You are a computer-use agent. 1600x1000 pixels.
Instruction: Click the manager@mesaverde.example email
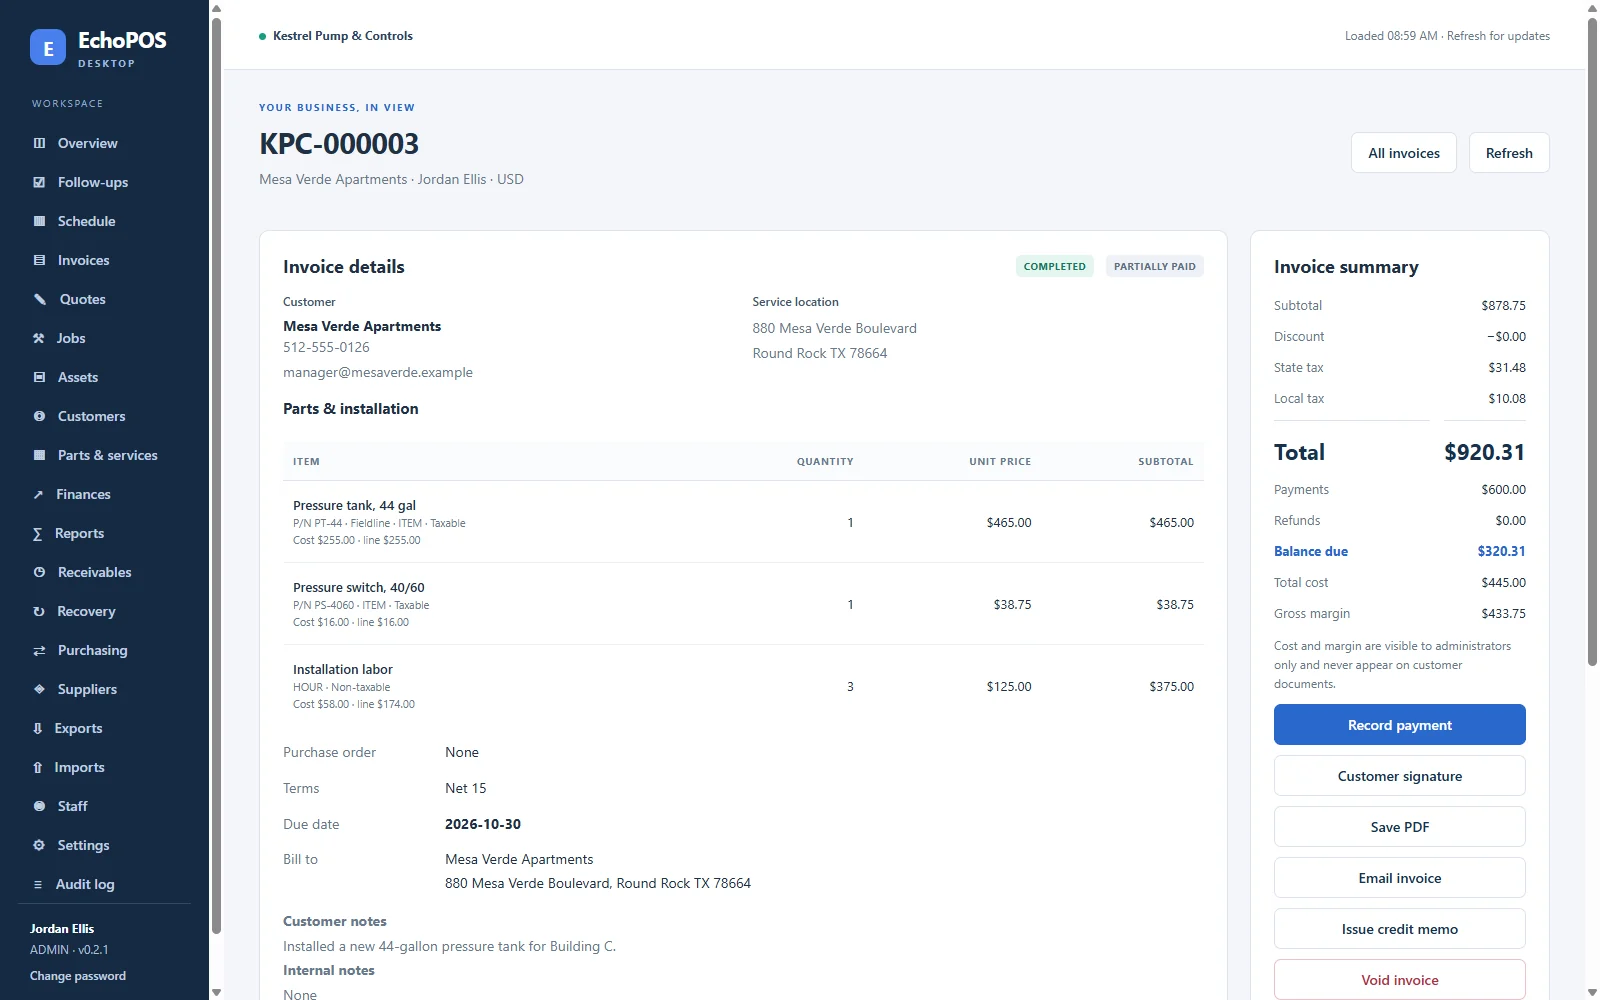point(378,372)
